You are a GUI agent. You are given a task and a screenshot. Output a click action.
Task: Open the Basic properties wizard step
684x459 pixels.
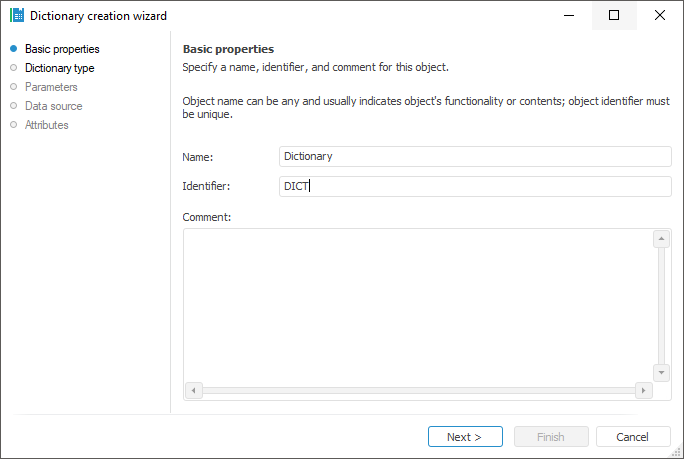(62, 49)
